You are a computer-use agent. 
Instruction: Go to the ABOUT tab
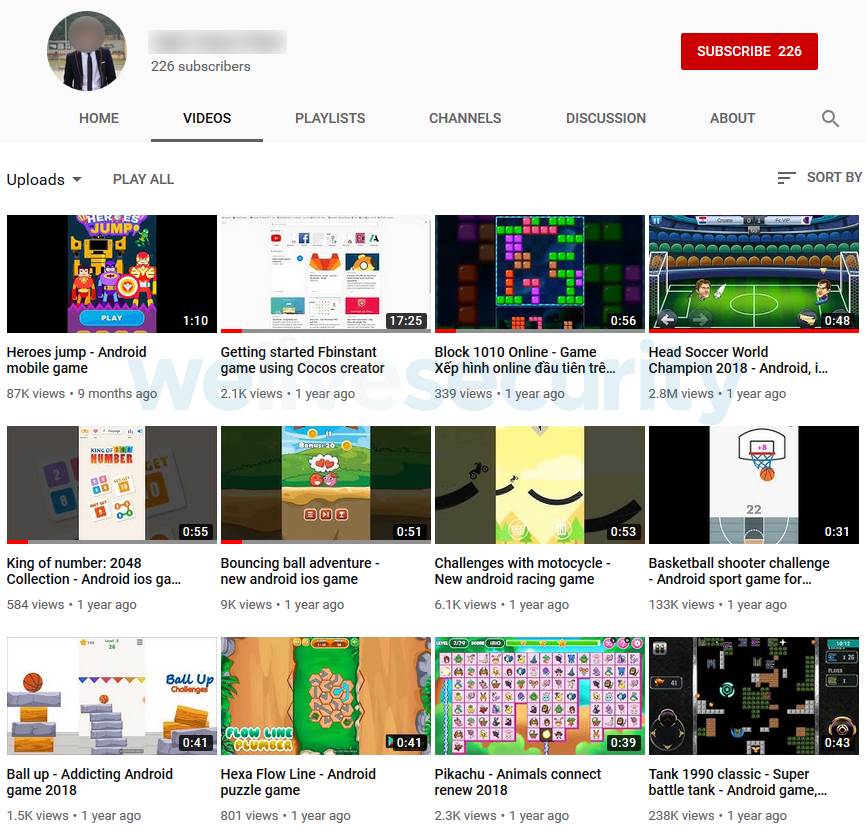(x=732, y=118)
